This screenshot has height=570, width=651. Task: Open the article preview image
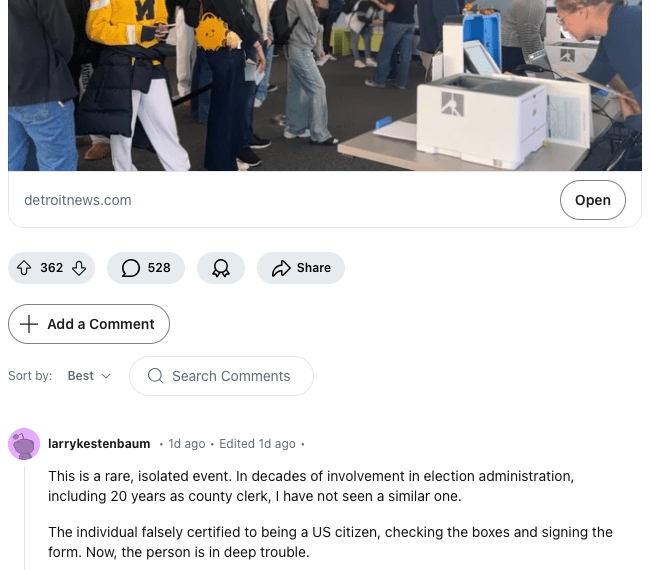325,85
